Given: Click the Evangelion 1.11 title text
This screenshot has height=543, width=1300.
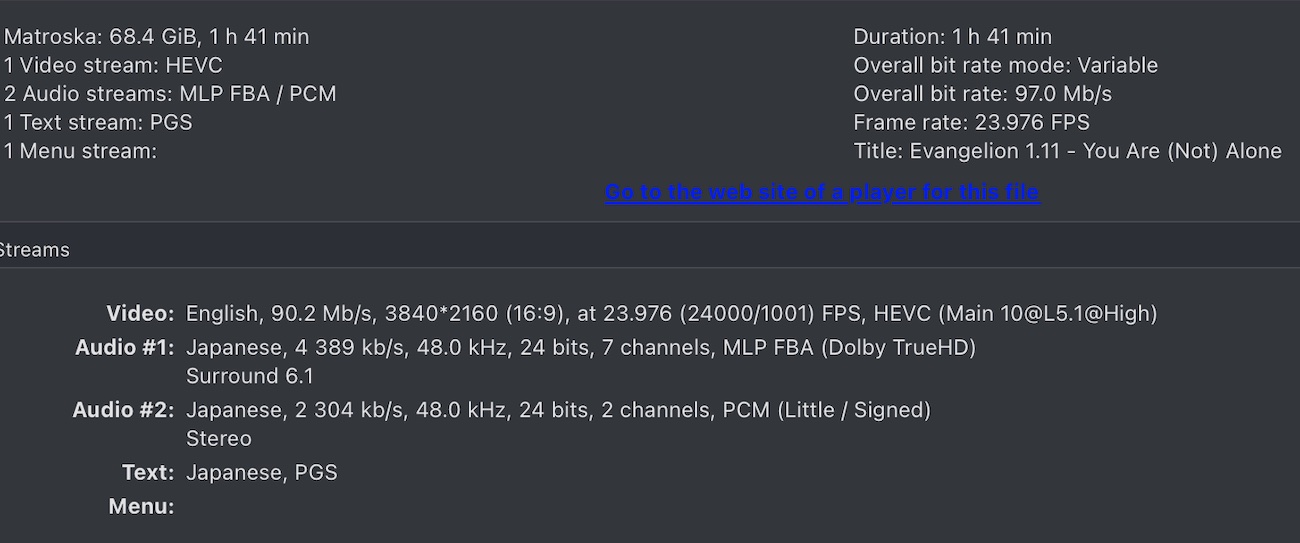Looking at the screenshot, I should tap(1067, 151).
